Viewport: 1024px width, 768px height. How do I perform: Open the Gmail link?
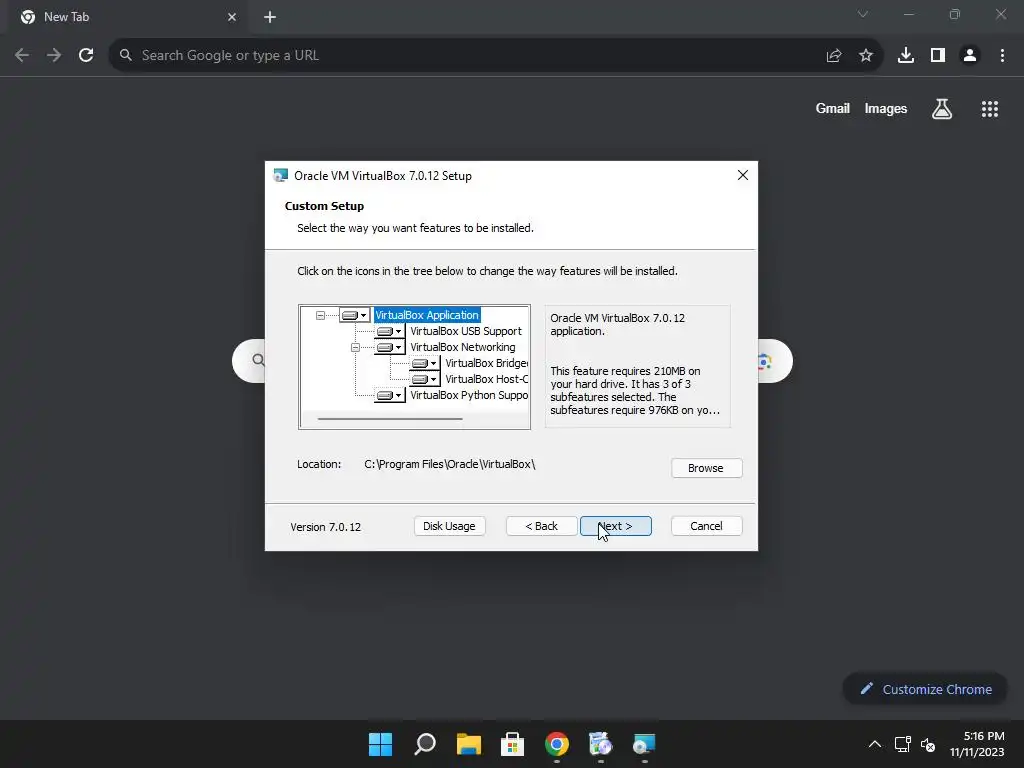pos(833,108)
